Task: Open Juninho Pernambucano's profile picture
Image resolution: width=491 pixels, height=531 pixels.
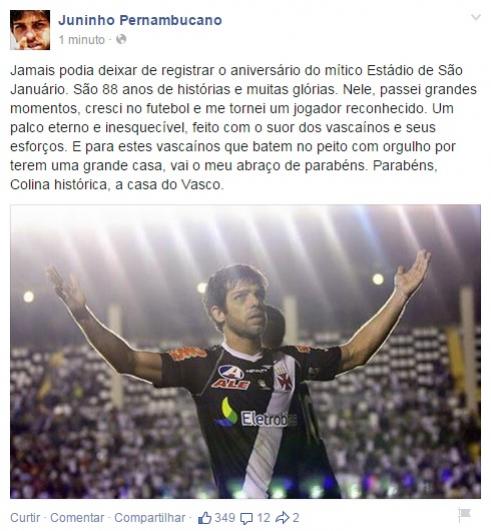Action: point(30,30)
